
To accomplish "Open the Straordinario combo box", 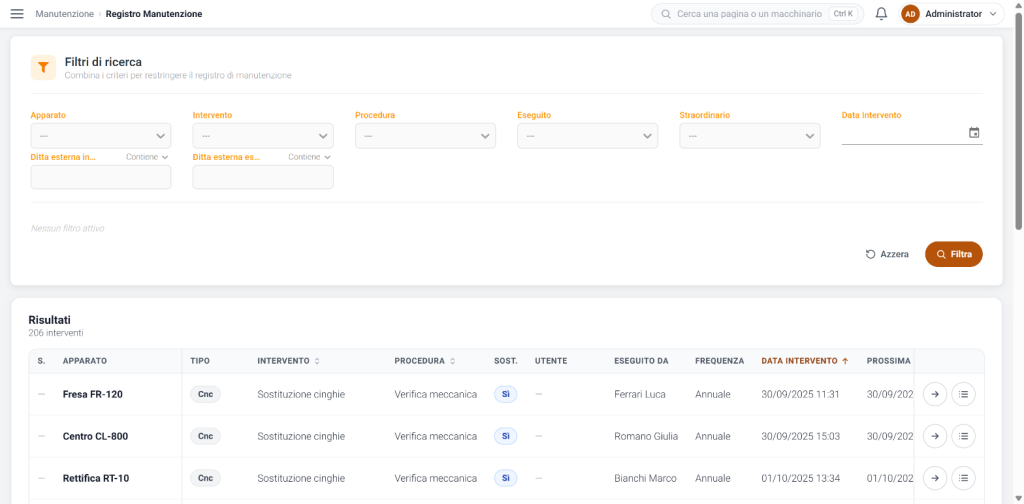I will [x=749, y=136].
